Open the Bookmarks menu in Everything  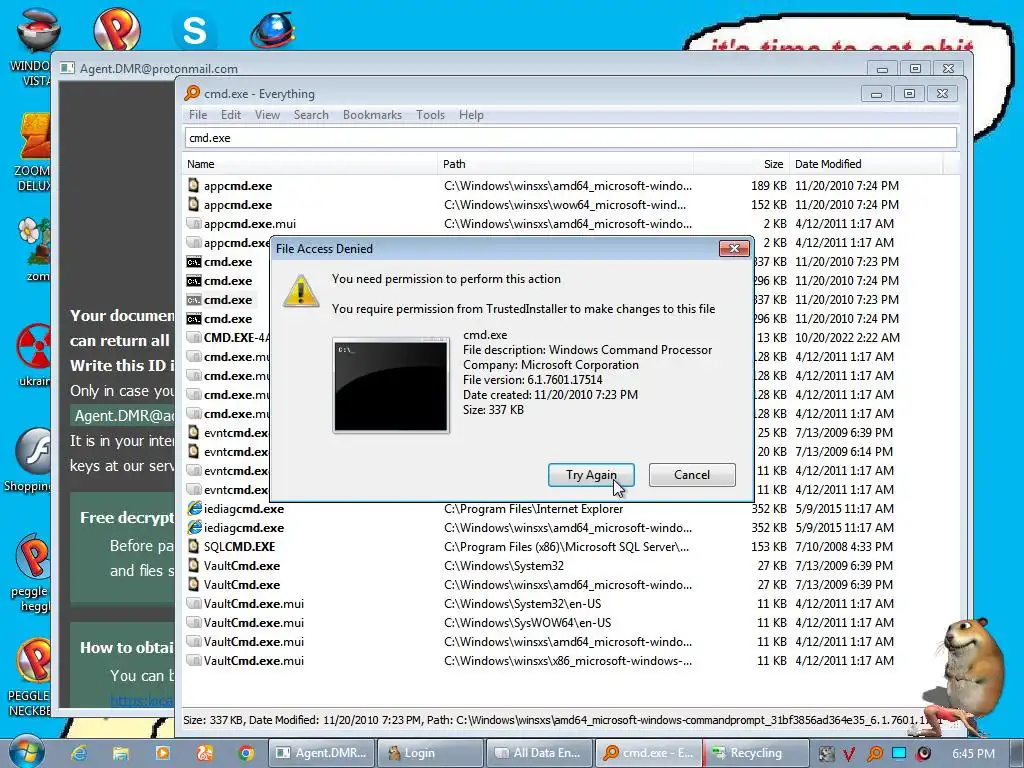[x=372, y=115]
